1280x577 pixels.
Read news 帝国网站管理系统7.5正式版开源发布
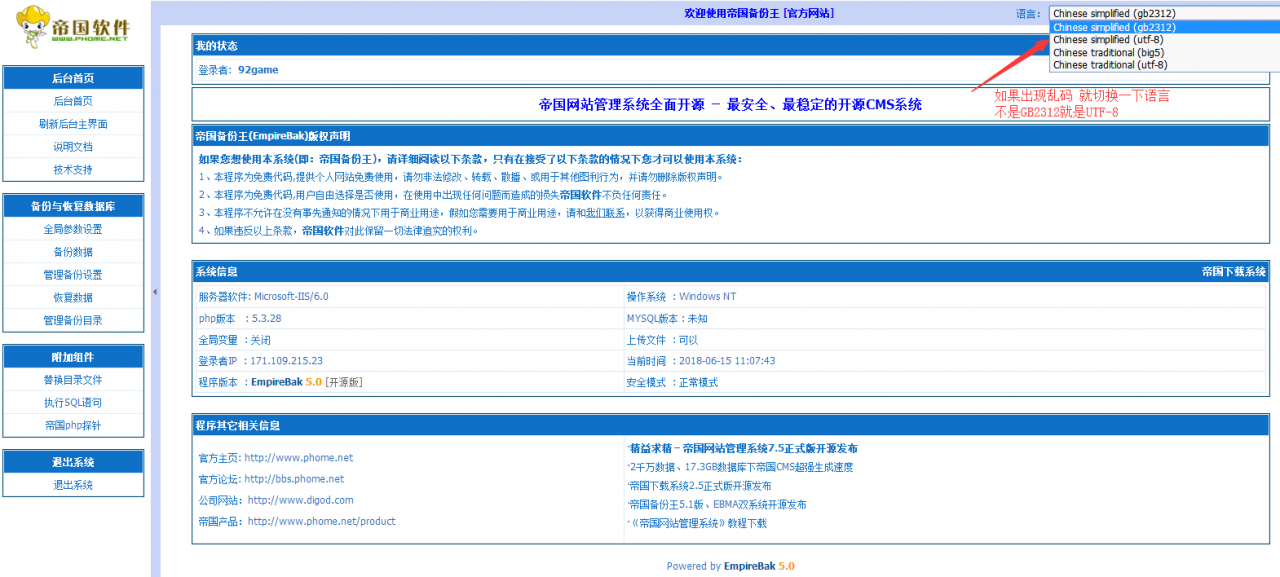pyautogui.click(x=743, y=448)
